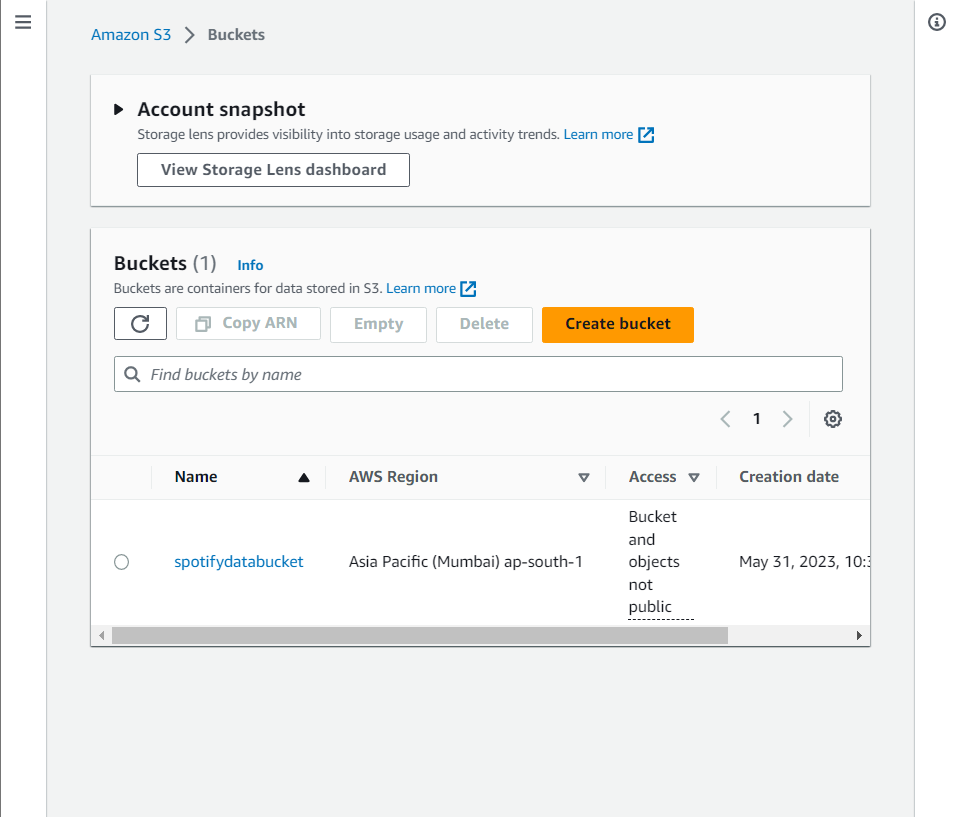This screenshot has height=817, width=957.
Task: Open Learn more about S3 buckets
Action: click(x=423, y=288)
